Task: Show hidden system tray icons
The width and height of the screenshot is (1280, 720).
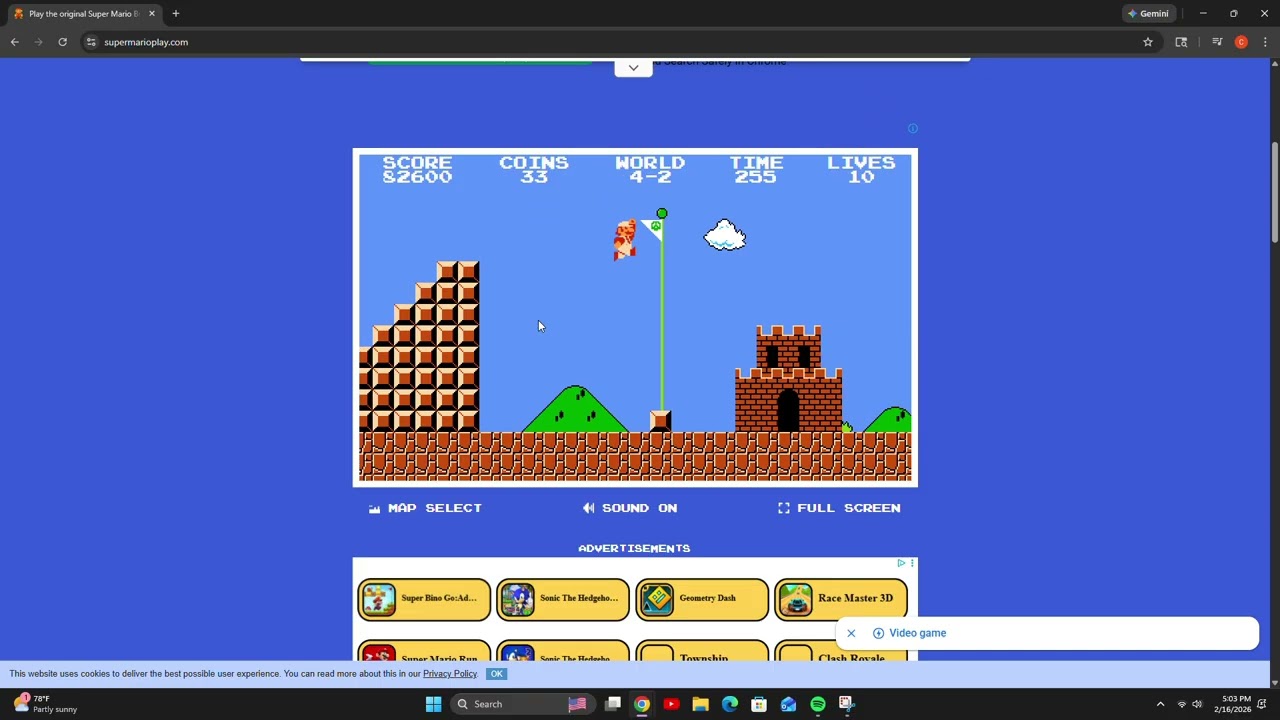Action: [1160, 704]
